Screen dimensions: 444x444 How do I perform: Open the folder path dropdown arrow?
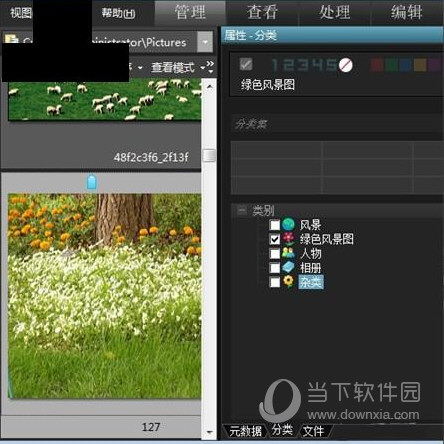[x=205, y=42]
